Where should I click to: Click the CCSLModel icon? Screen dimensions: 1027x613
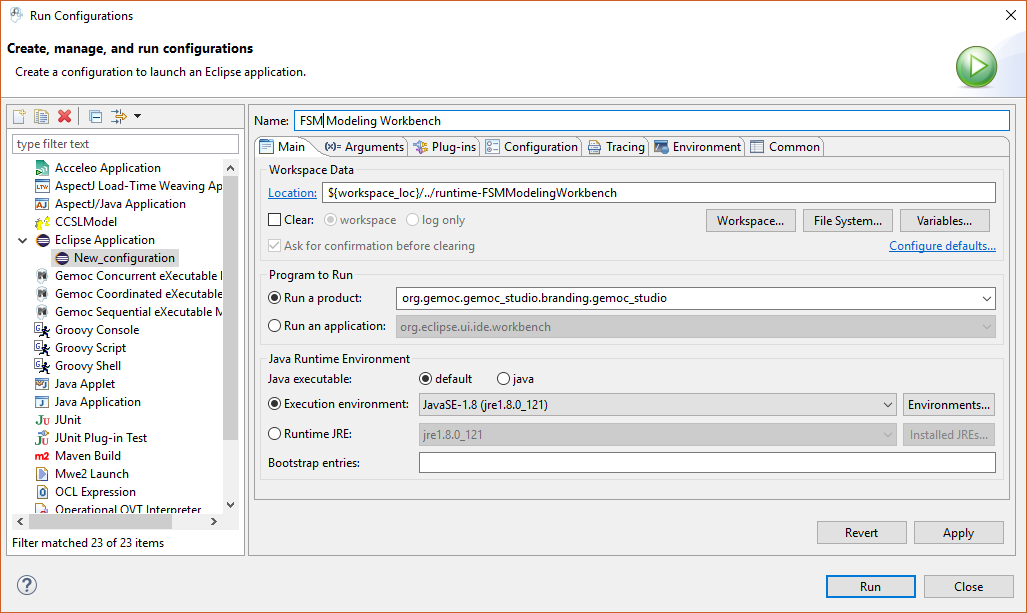pyautogui.click(x=42, y=222)
